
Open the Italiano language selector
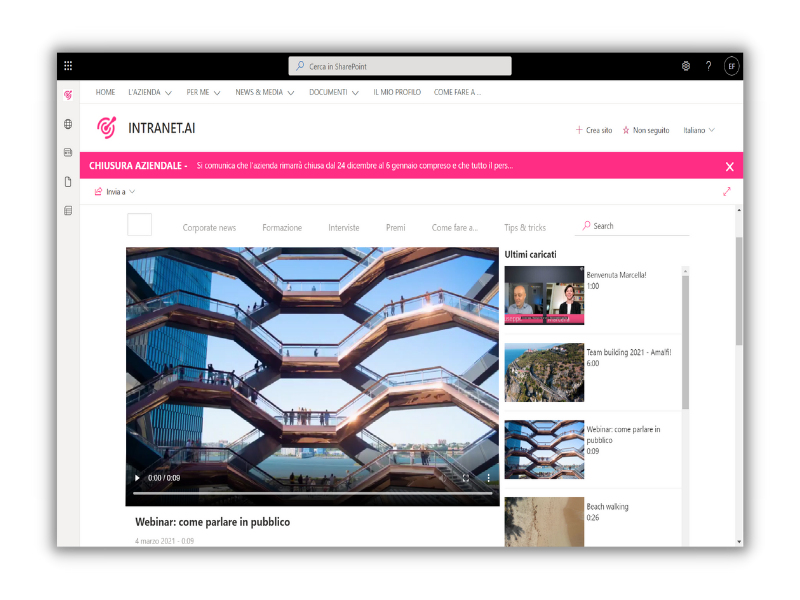click(699, 130)
